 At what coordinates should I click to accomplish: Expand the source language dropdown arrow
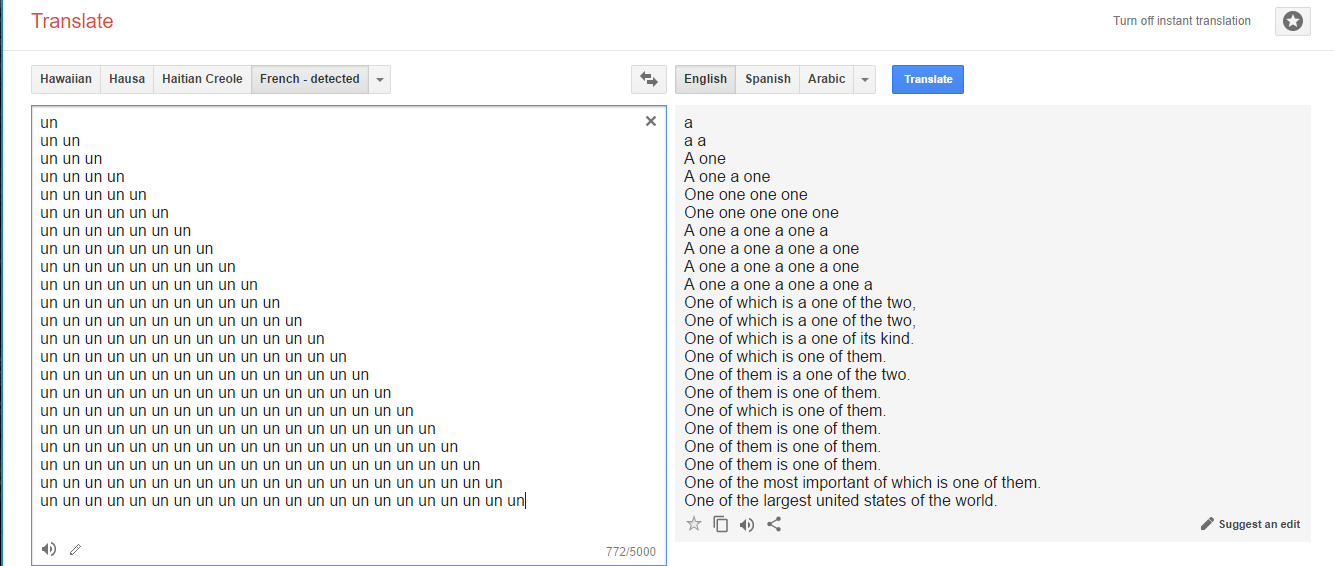(x=380, y=79)
